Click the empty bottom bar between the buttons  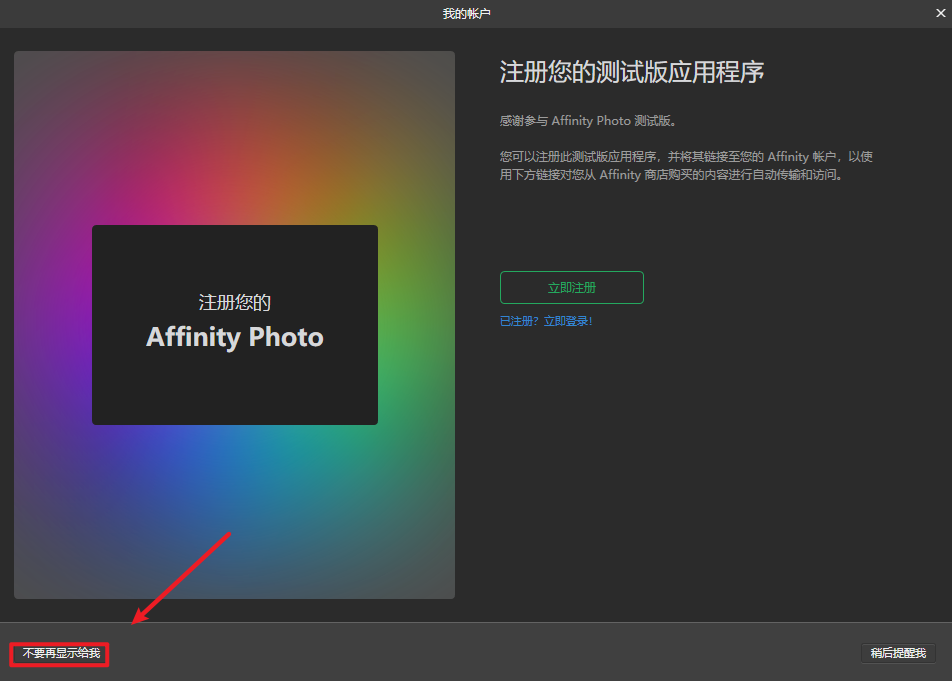tap(480, 653)
